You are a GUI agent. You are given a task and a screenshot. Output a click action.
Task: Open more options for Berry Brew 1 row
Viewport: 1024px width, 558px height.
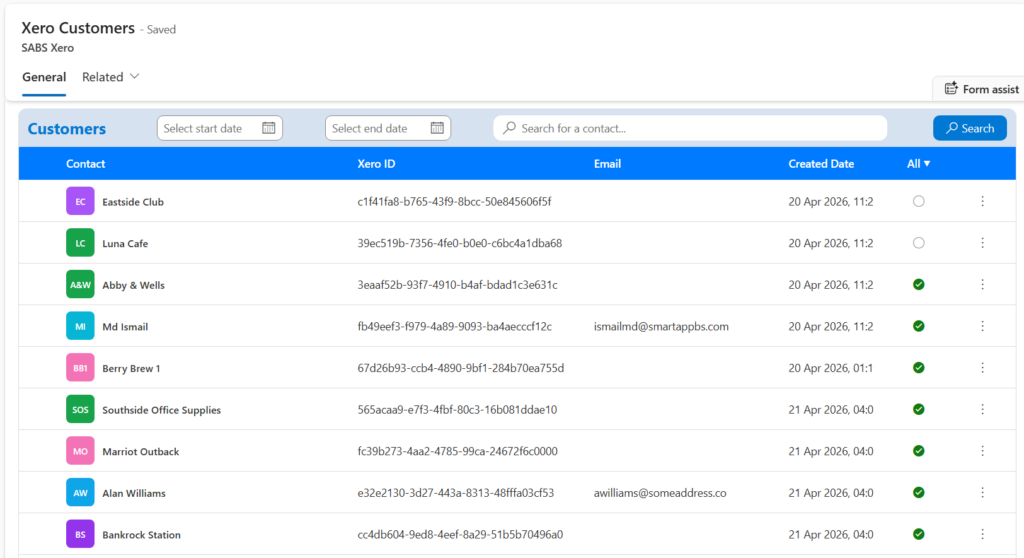coord(982,368)
